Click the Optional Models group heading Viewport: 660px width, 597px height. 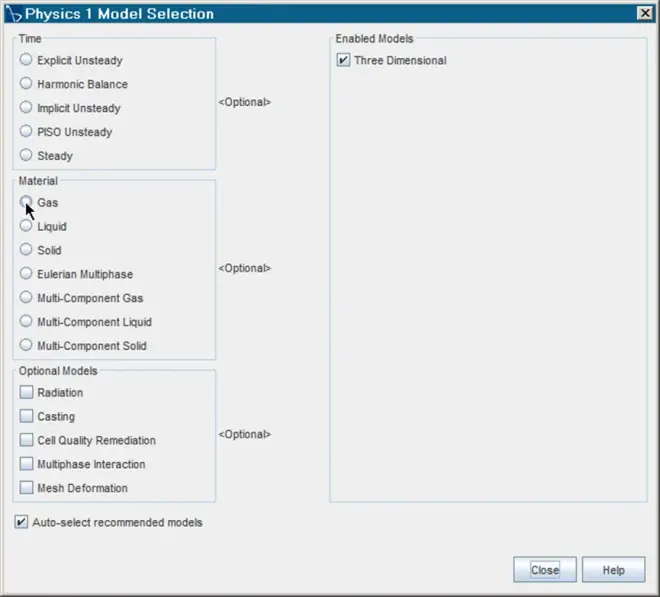point(58,371)
